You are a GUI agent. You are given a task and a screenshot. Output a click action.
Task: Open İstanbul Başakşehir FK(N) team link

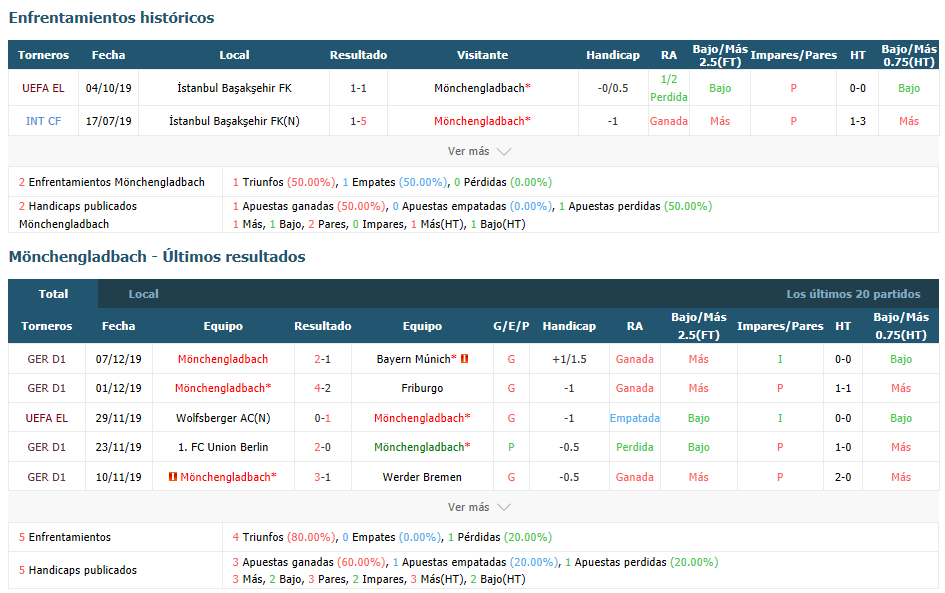(234, 121)
